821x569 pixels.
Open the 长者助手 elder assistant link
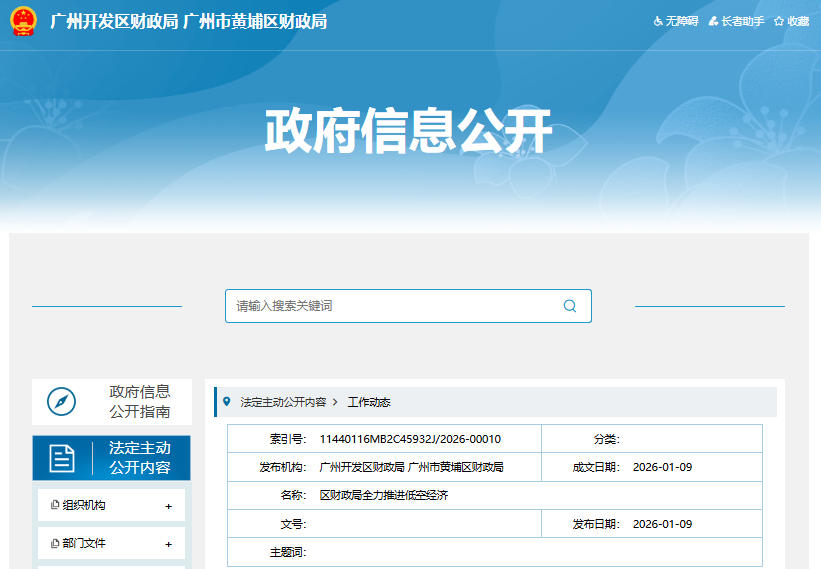point(736,21)
